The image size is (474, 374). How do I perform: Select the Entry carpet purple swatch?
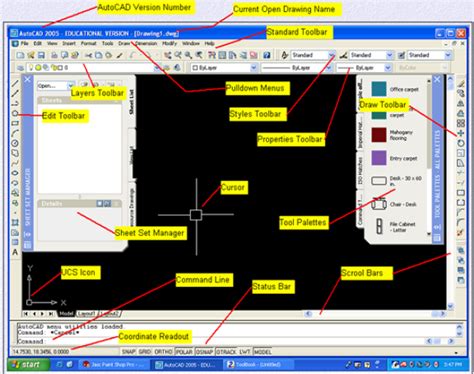click(x=379, y=158)
